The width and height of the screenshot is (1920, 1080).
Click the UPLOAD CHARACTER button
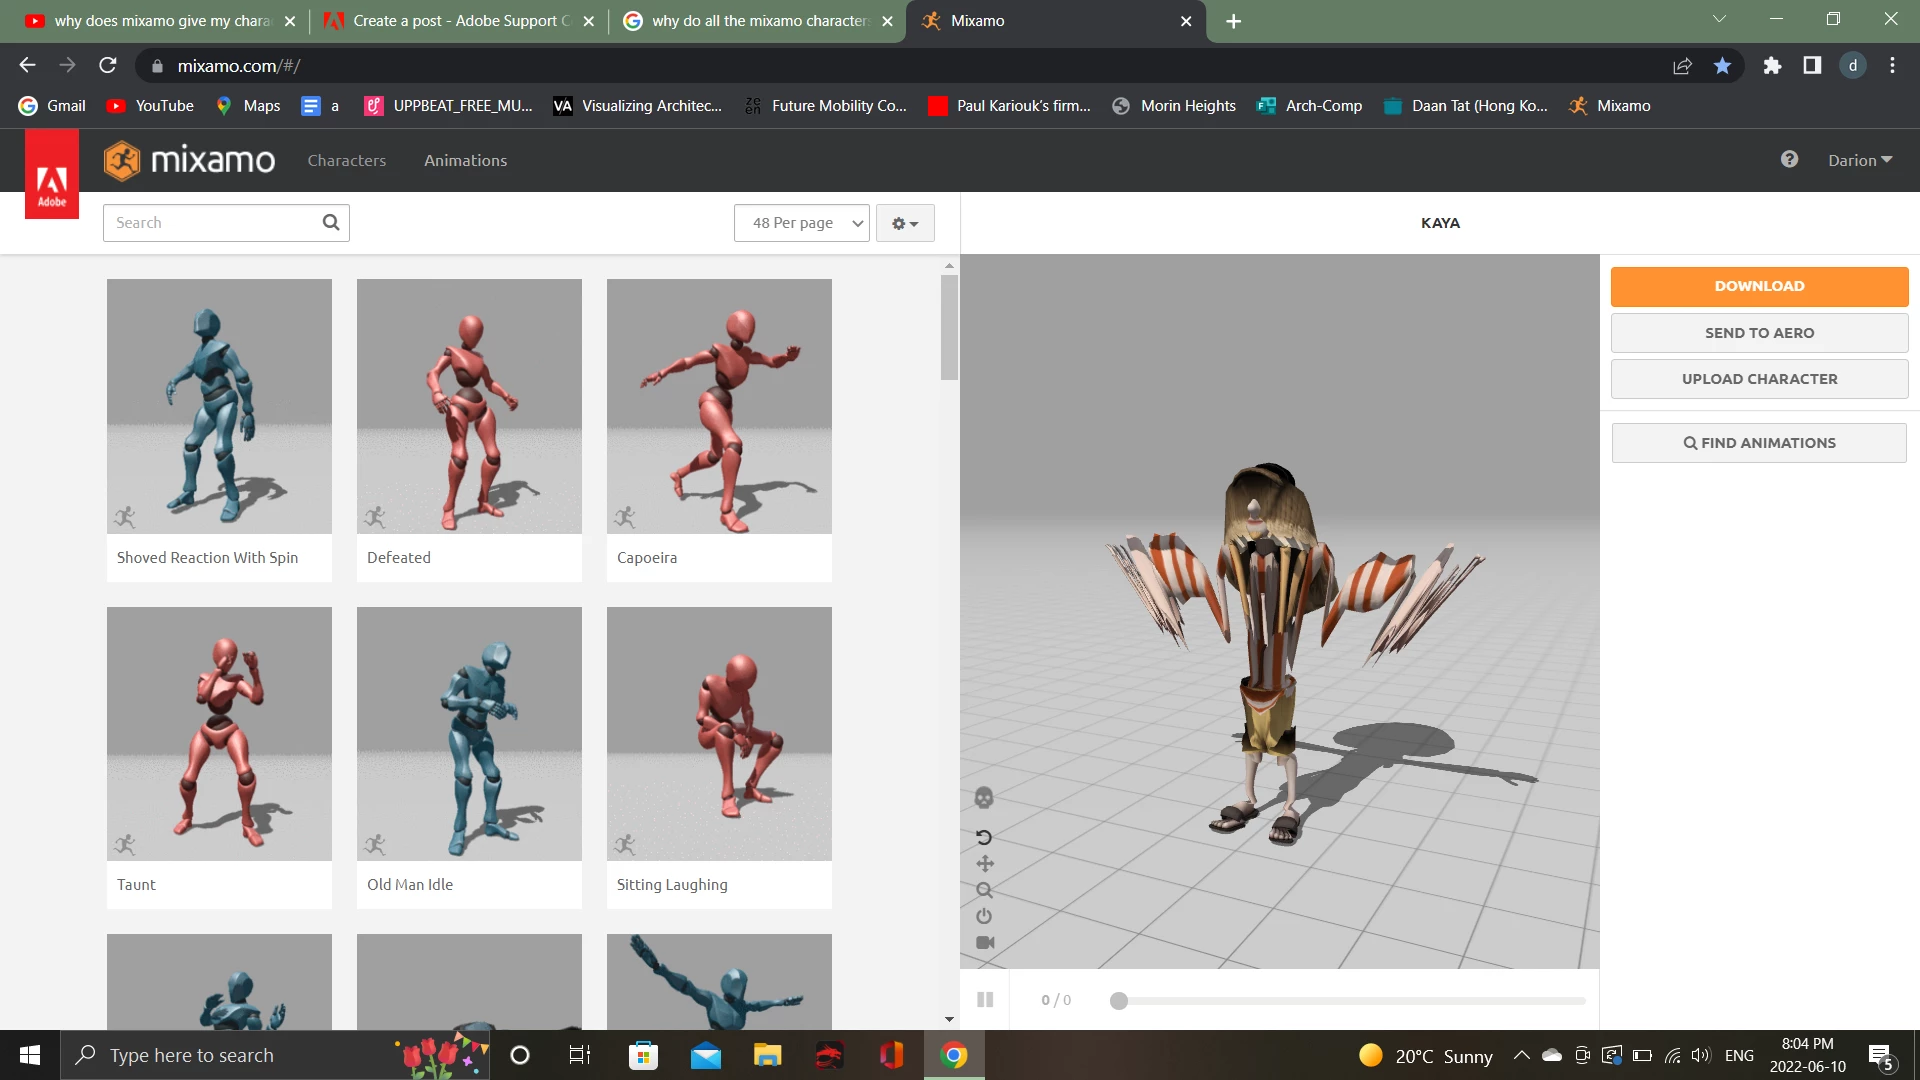(x=1759, y=379)
